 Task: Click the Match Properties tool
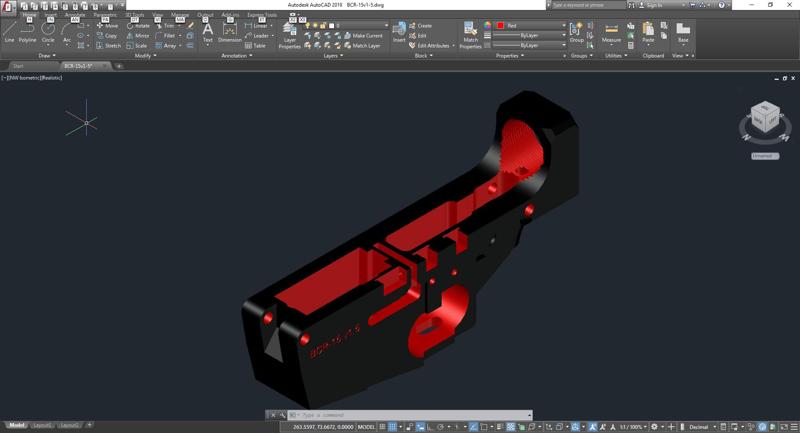(470, 36)
